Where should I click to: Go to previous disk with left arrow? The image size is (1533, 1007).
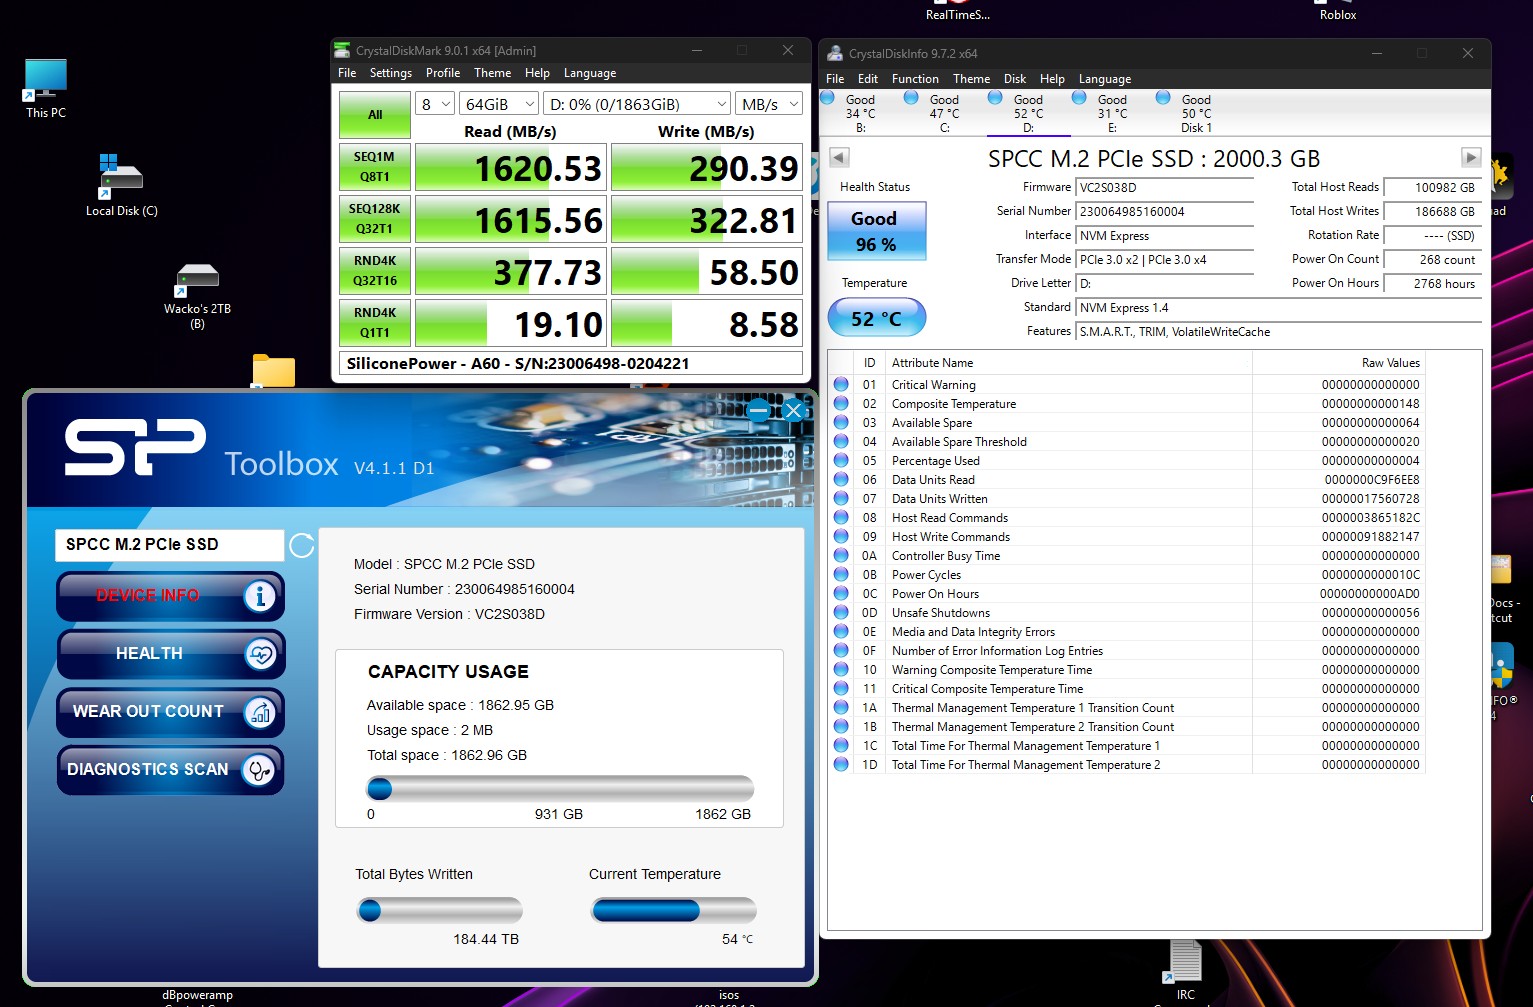tap(840, 158)
